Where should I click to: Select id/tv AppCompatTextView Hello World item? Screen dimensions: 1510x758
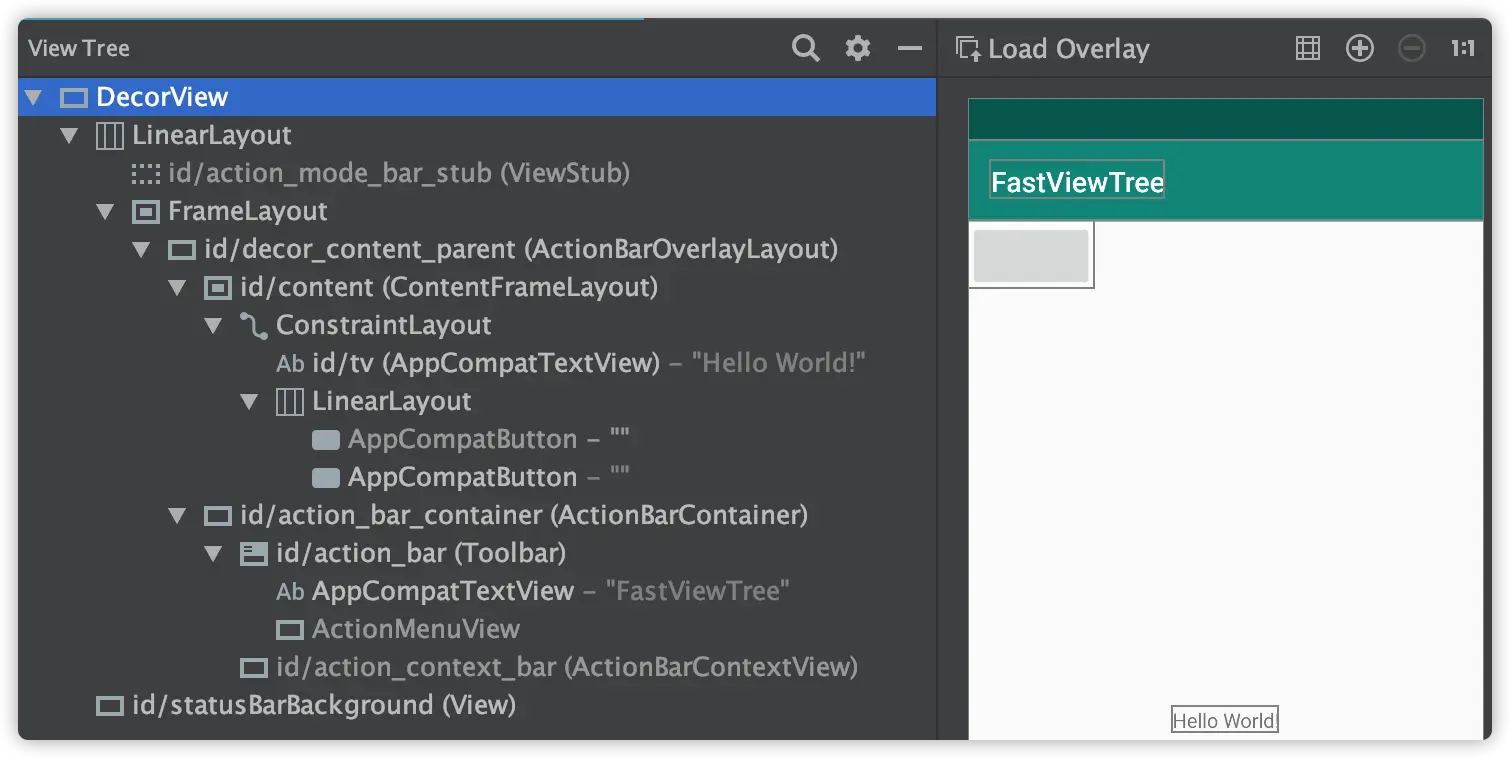tap(570, 363)
